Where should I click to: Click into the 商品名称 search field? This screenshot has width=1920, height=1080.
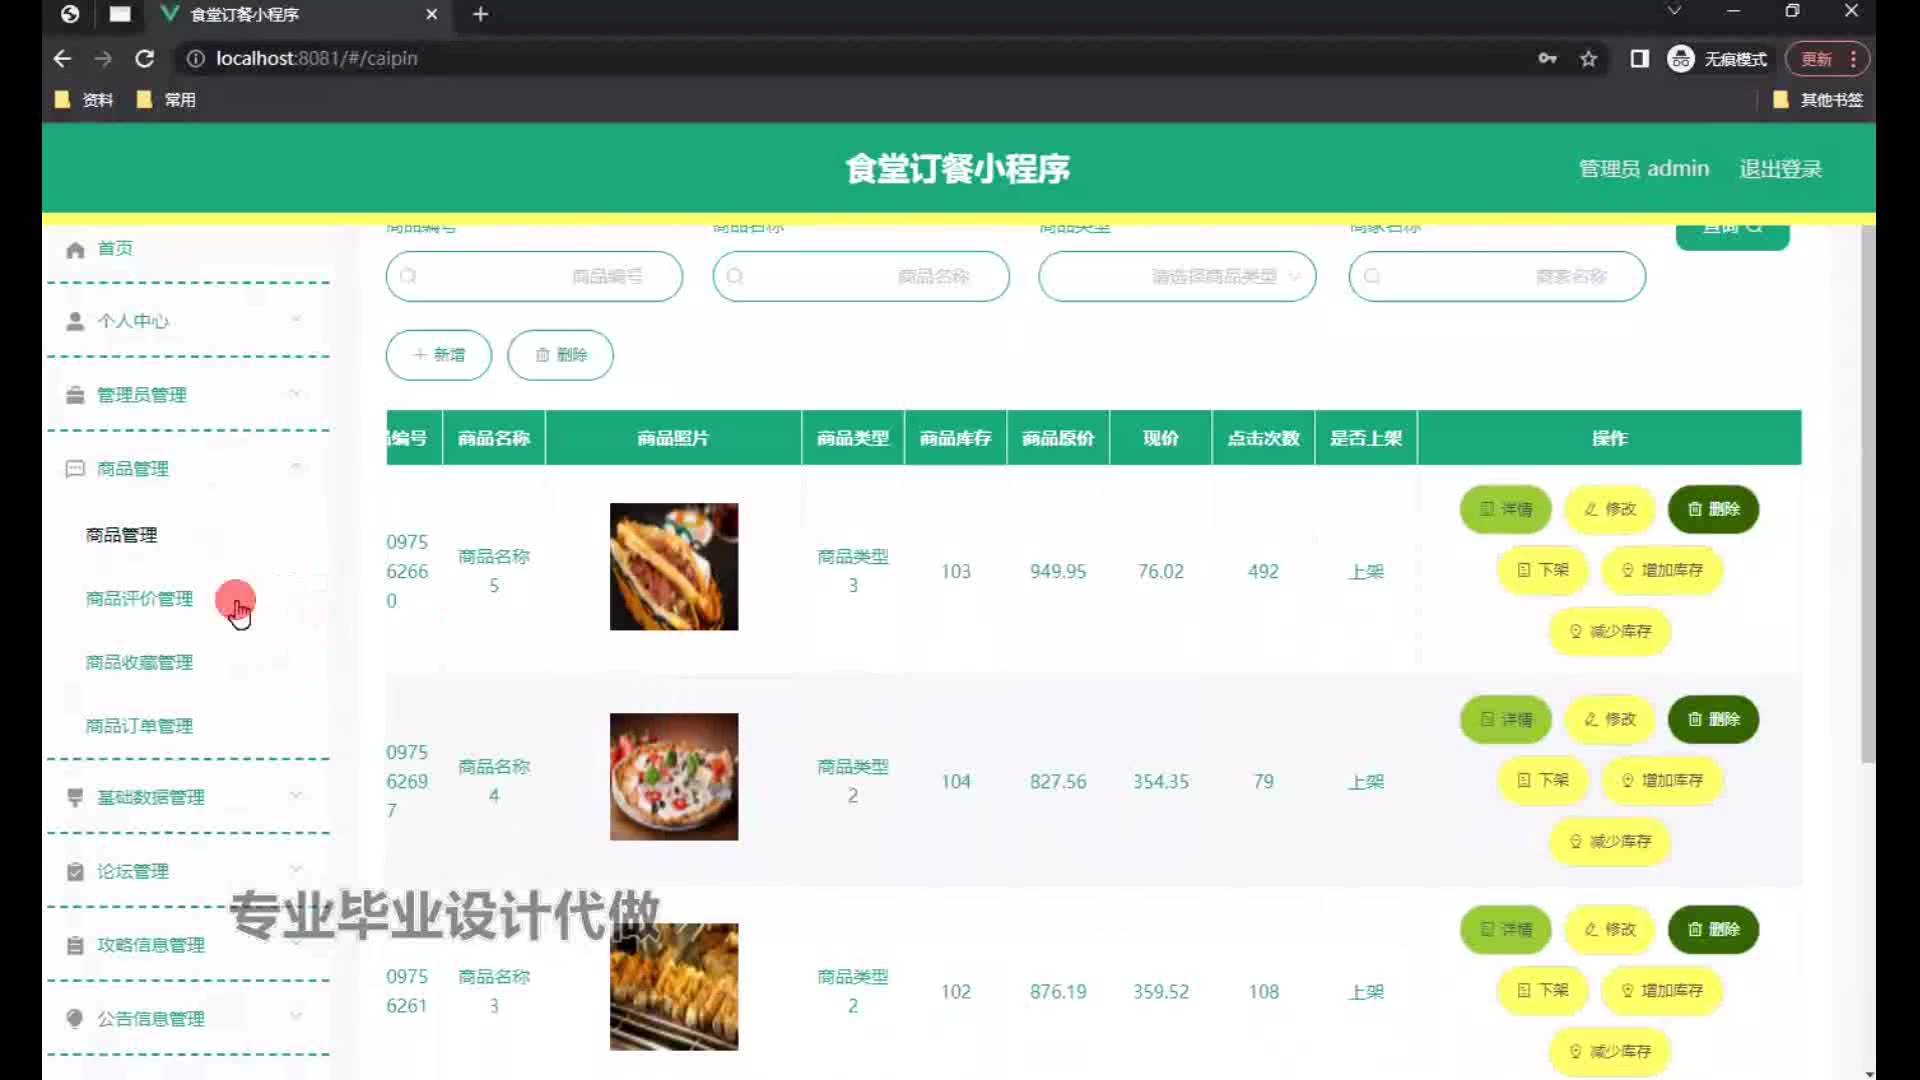(x=861, y=276)
